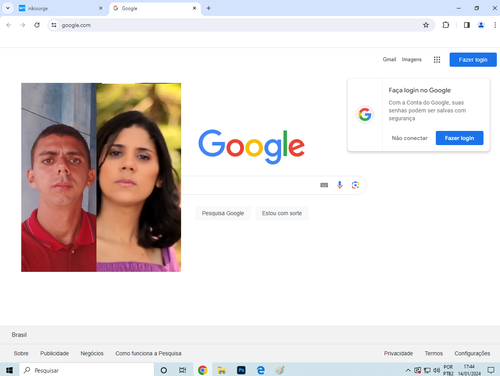
Task: Go forward with the forward arrow
Action: [23, 25]
